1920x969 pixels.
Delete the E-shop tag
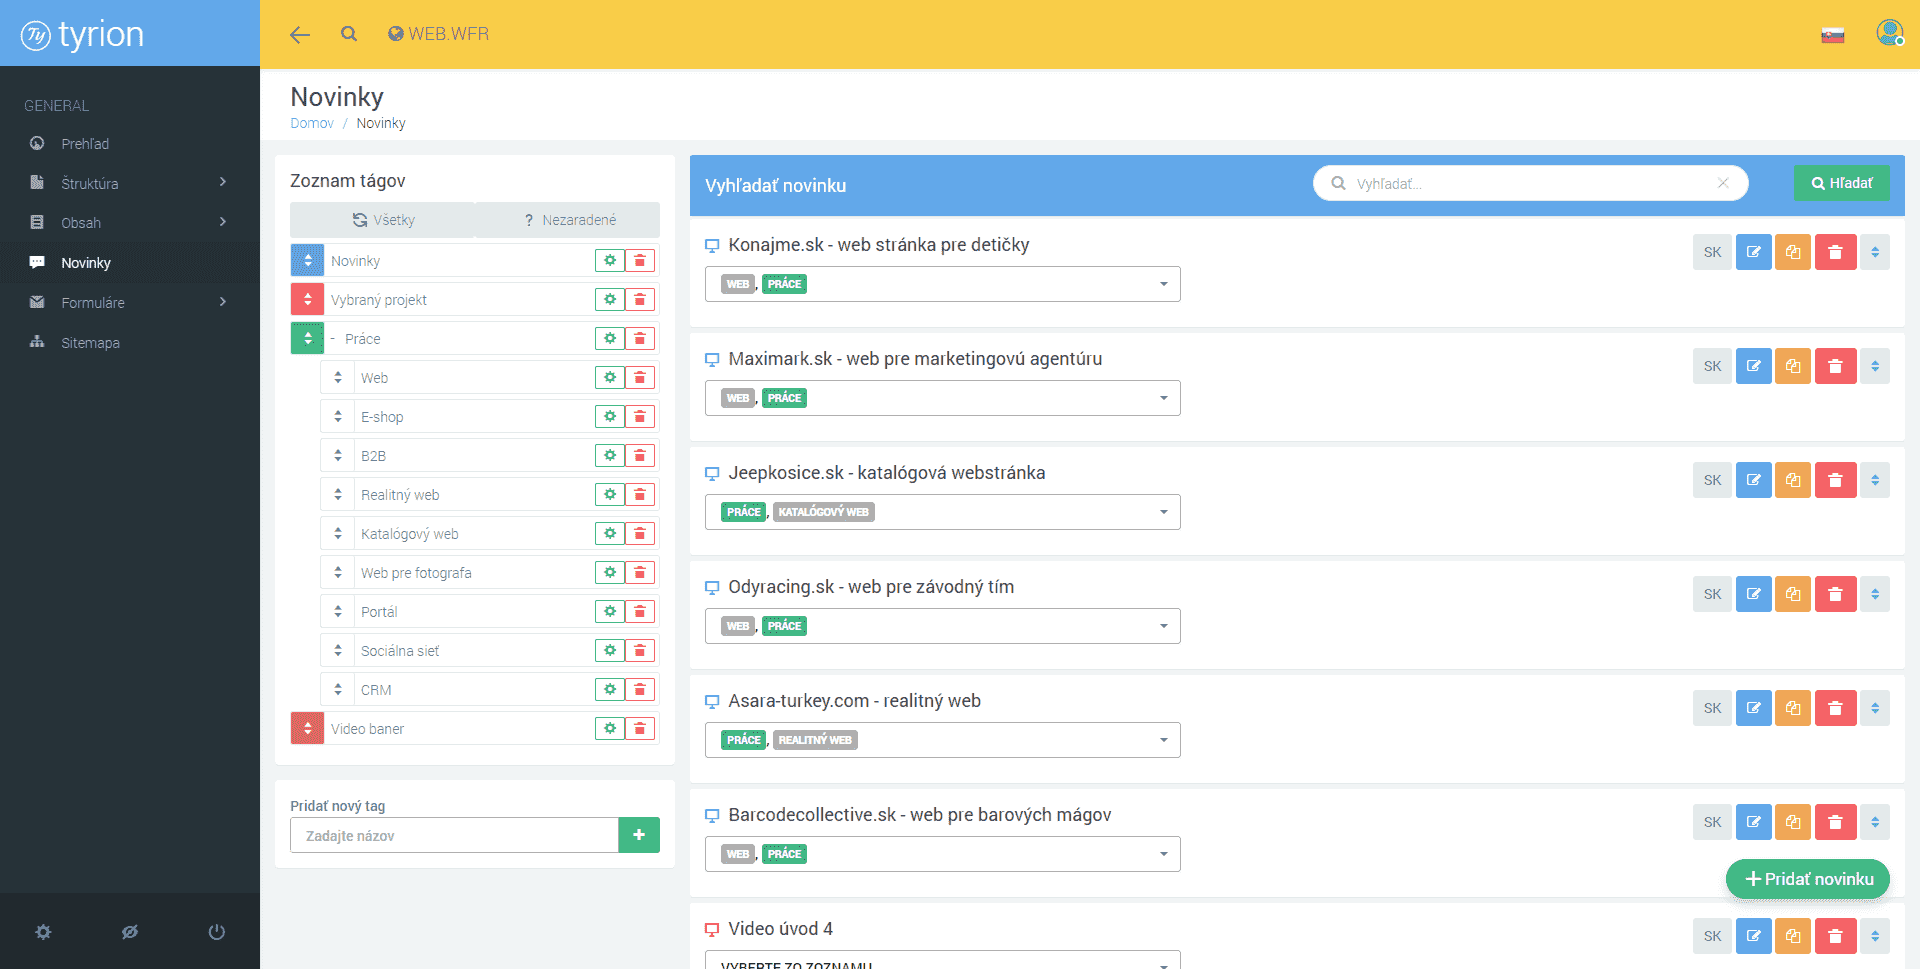(x=640, y=417)
